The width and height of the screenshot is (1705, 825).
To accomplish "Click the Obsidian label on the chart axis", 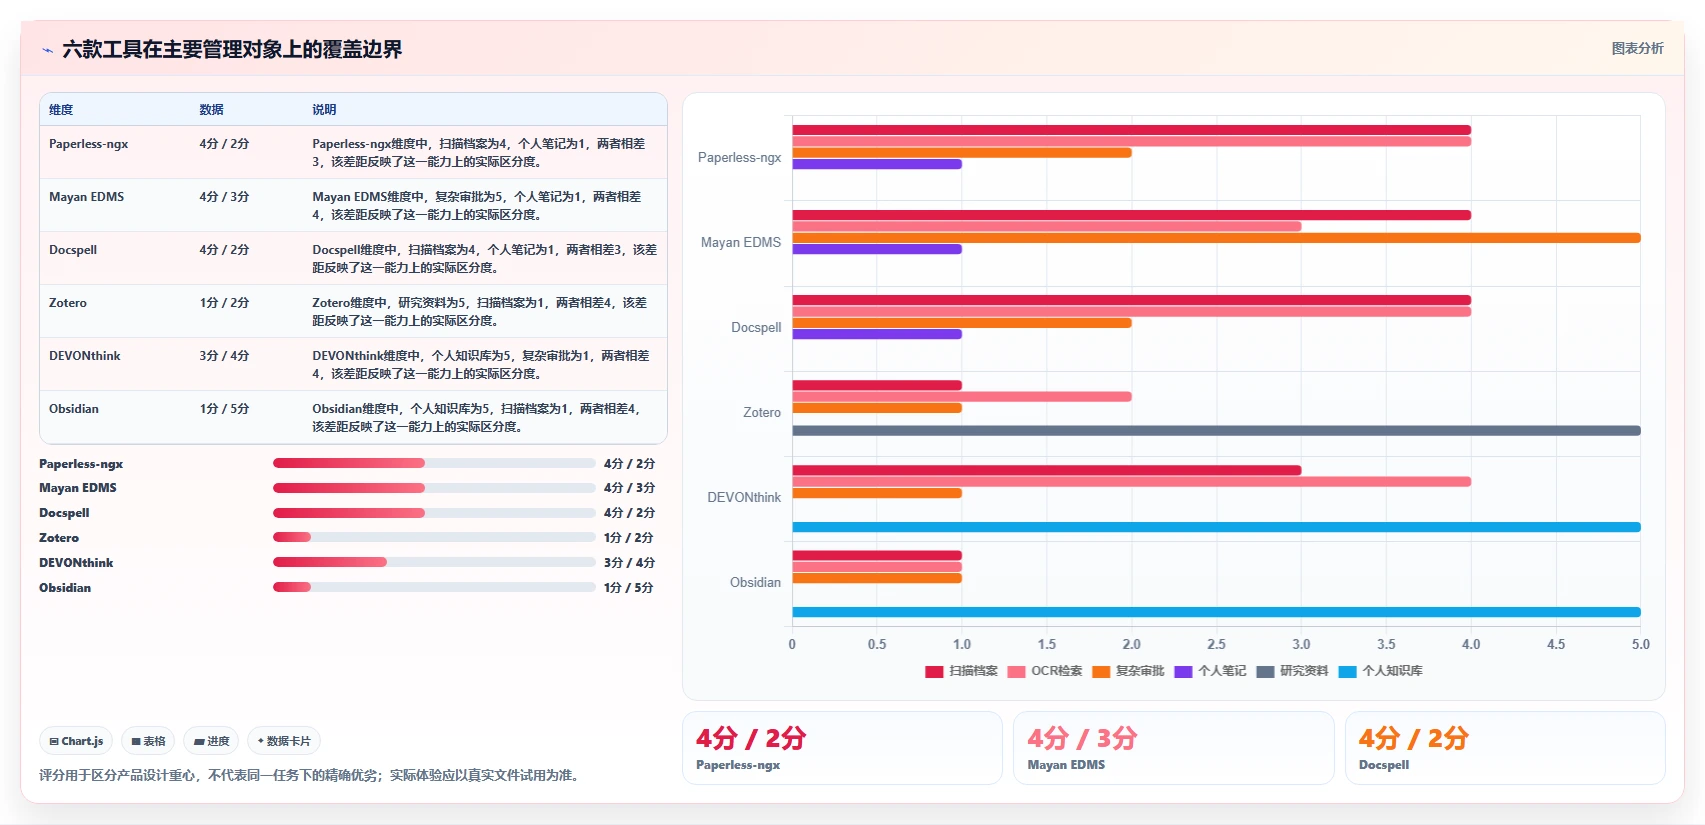I will pos(755,583).
